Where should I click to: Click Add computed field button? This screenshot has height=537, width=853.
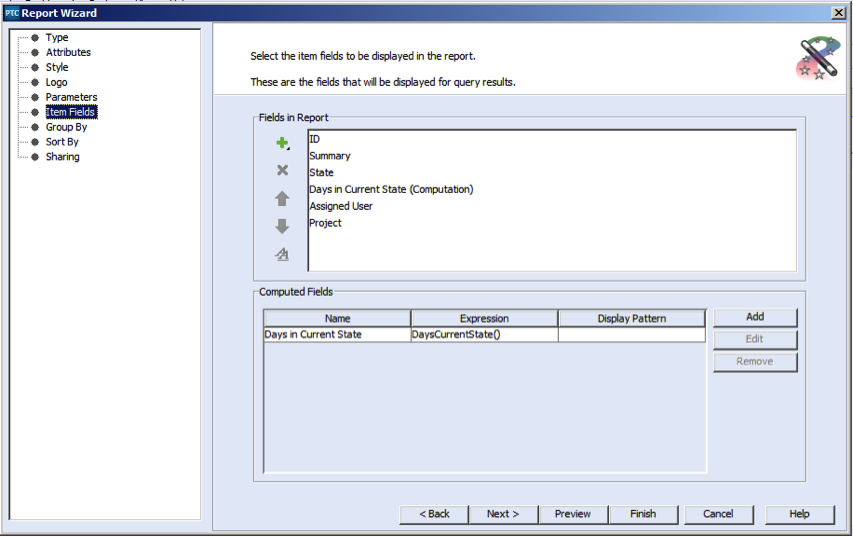tap(755, 317)
